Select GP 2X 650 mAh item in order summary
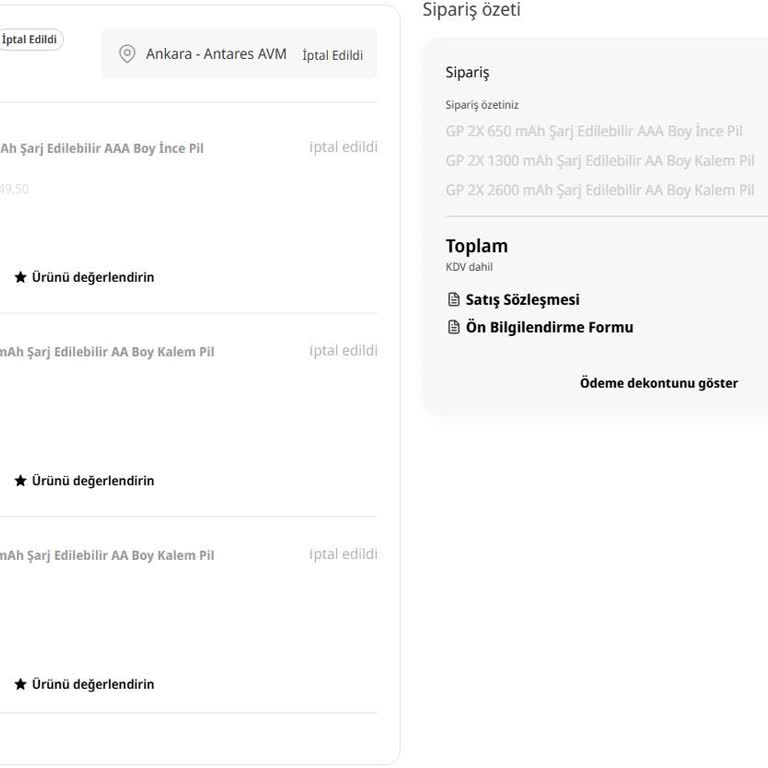Screen dimensions: 768x768 pyautogui.click(x=593, y=131)
